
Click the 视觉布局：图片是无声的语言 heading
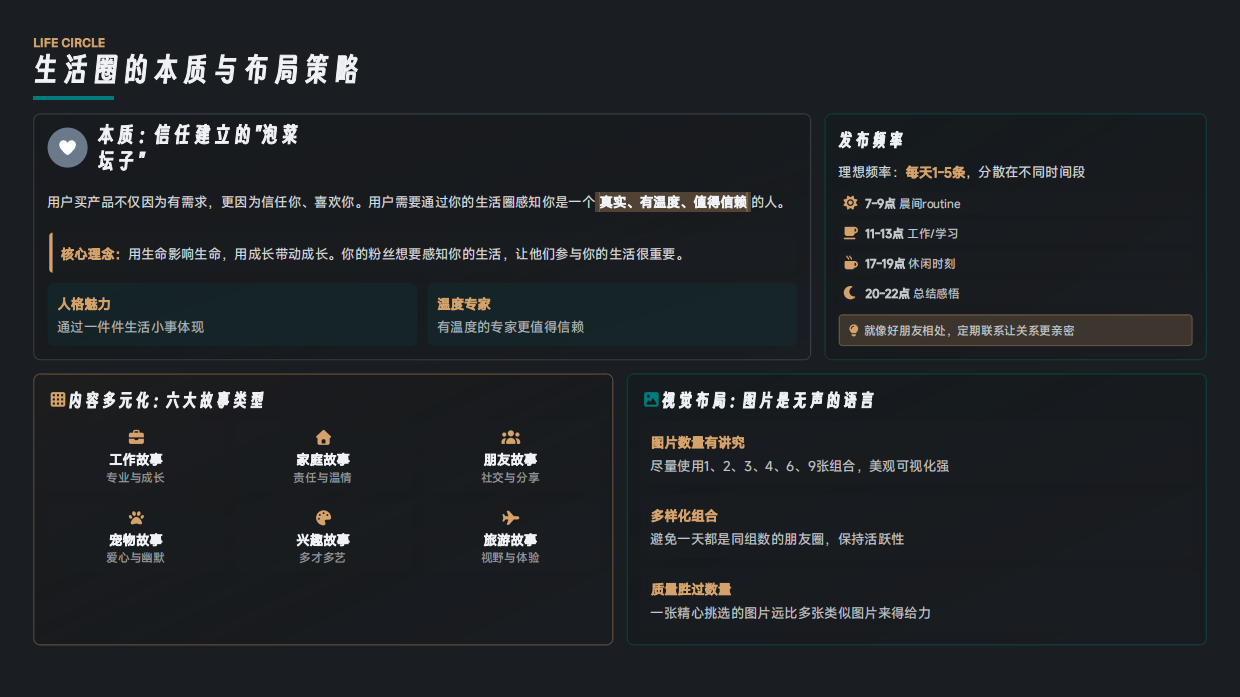[x=768, y=400]
